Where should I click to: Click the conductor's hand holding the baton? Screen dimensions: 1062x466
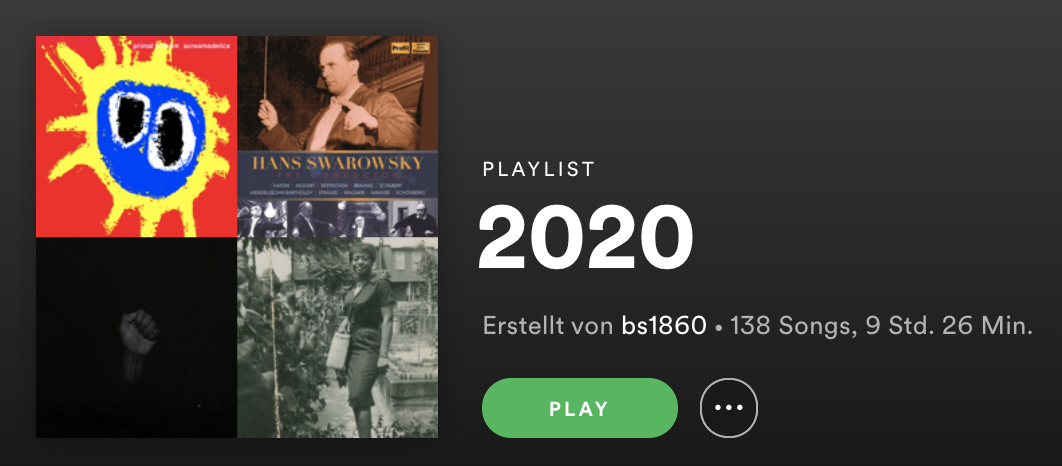(x=268, y=115)
